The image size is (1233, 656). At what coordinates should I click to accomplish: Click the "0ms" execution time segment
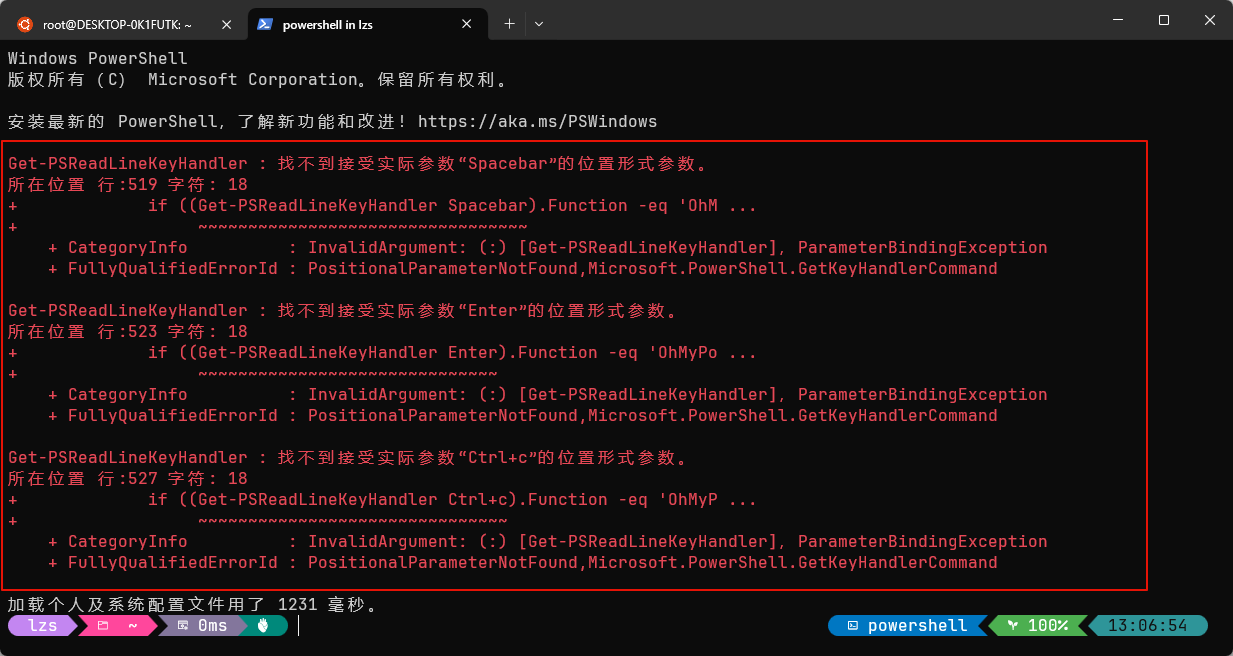(x=203, y=626)
